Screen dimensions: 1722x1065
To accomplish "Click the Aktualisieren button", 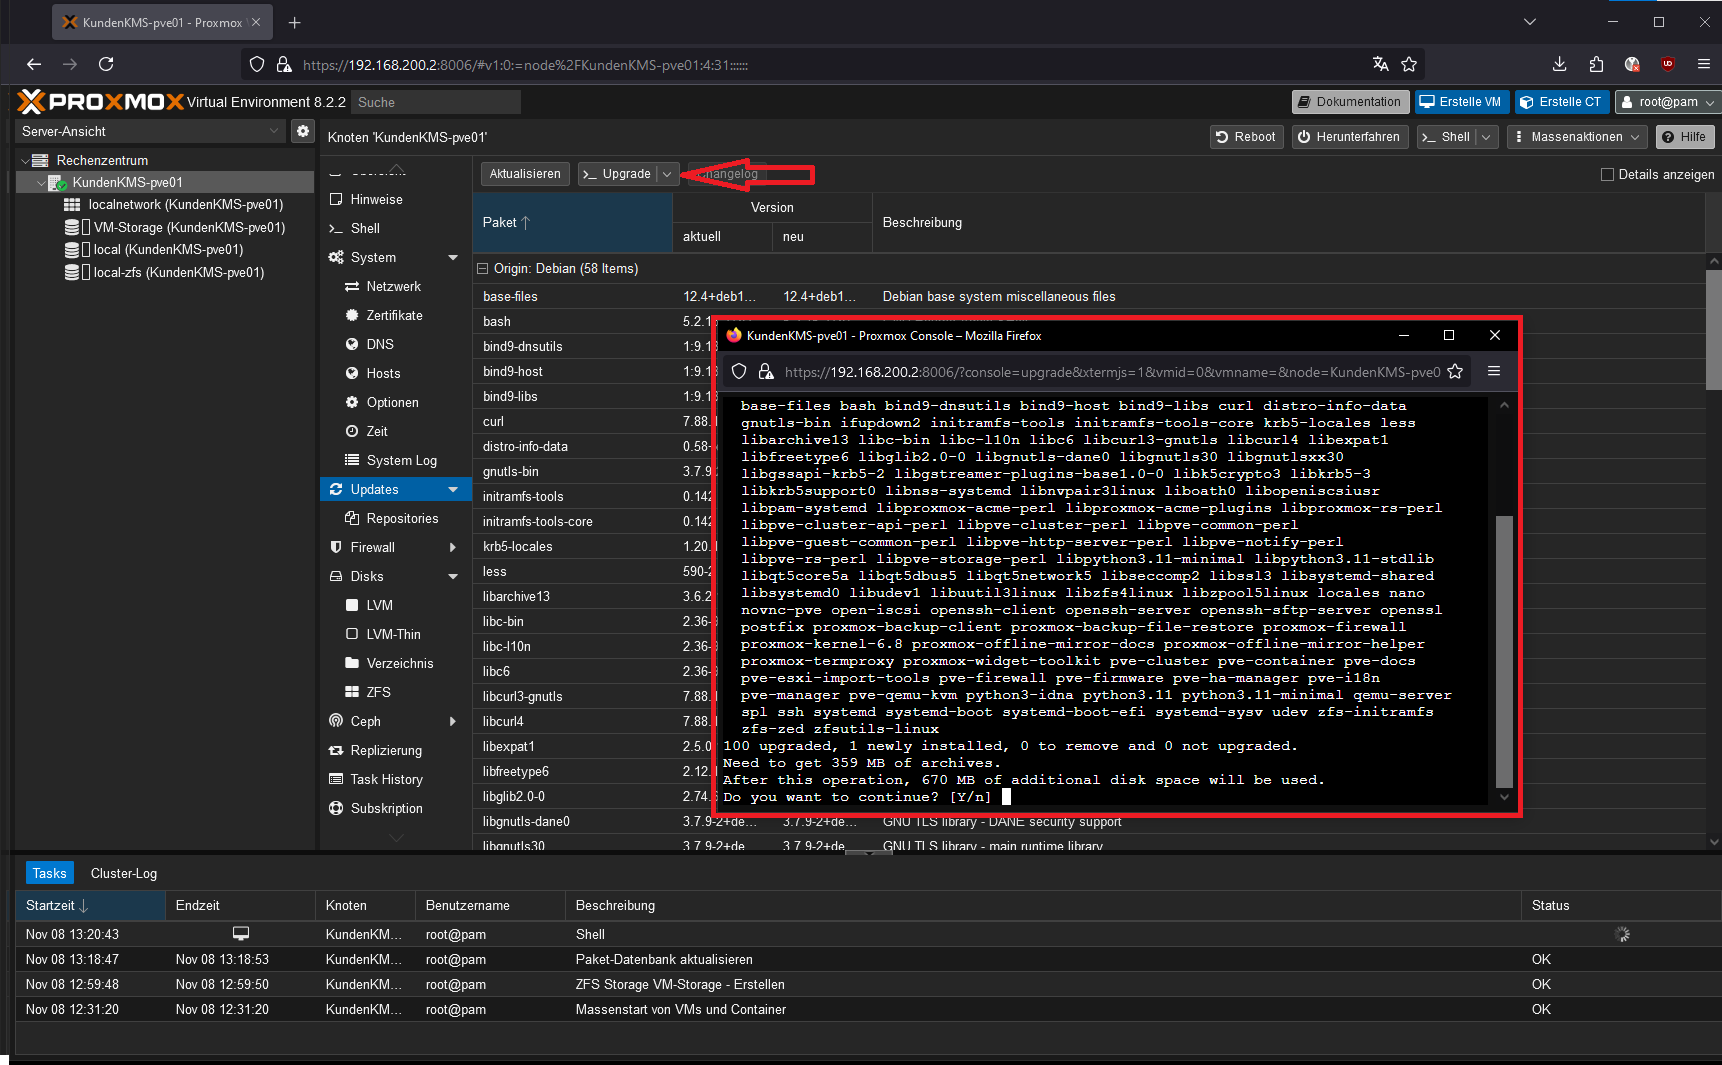I will (525, 174).
